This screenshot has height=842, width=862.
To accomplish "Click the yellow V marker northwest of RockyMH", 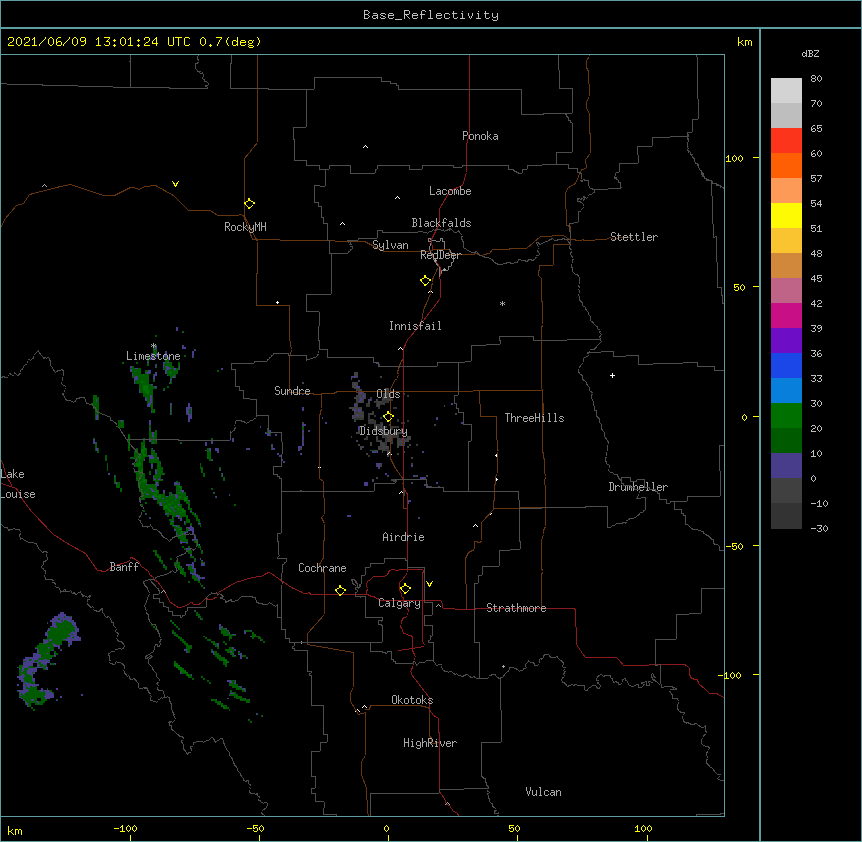I will pos(175,184).
